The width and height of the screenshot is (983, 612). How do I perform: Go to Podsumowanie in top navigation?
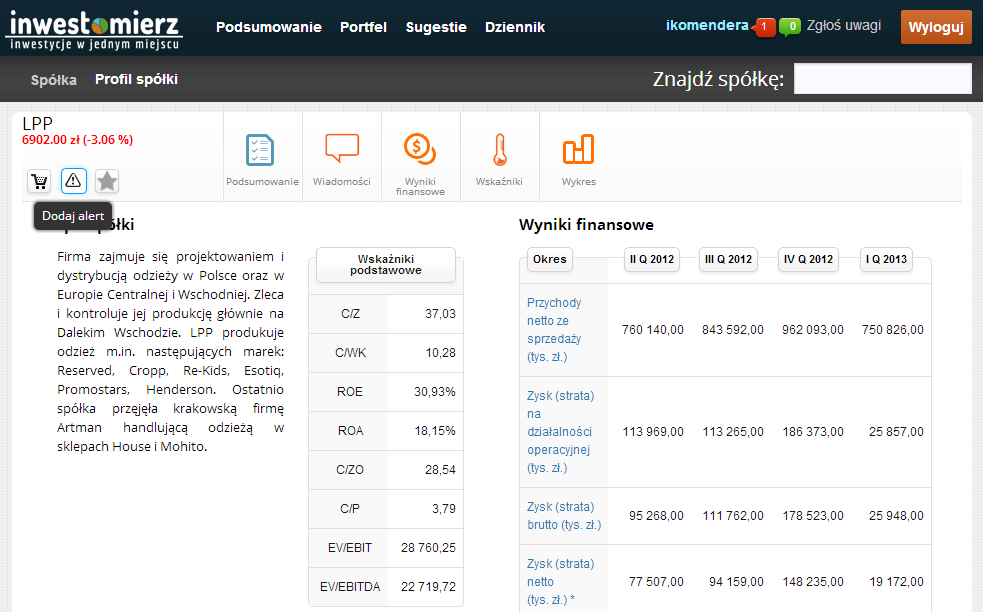tap(269, 27)
